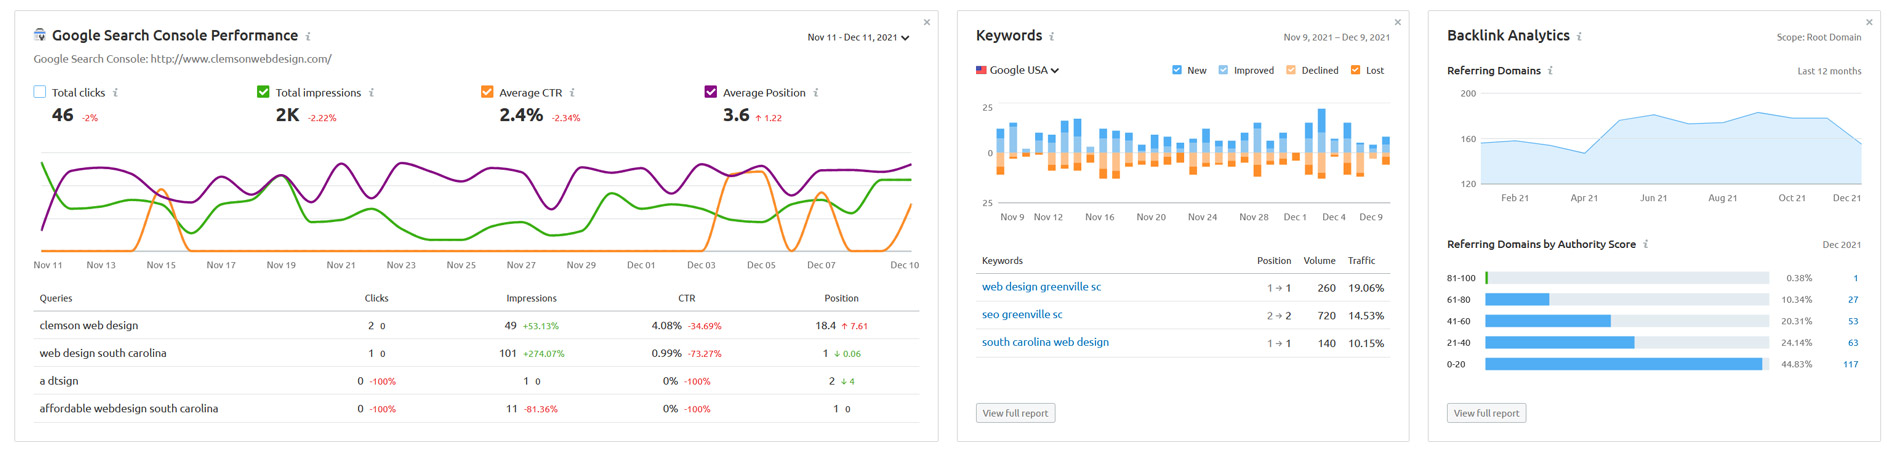Click View full report in Backlink Analytics widget
Screen dimensions: 1900x452
point(1486,413)
